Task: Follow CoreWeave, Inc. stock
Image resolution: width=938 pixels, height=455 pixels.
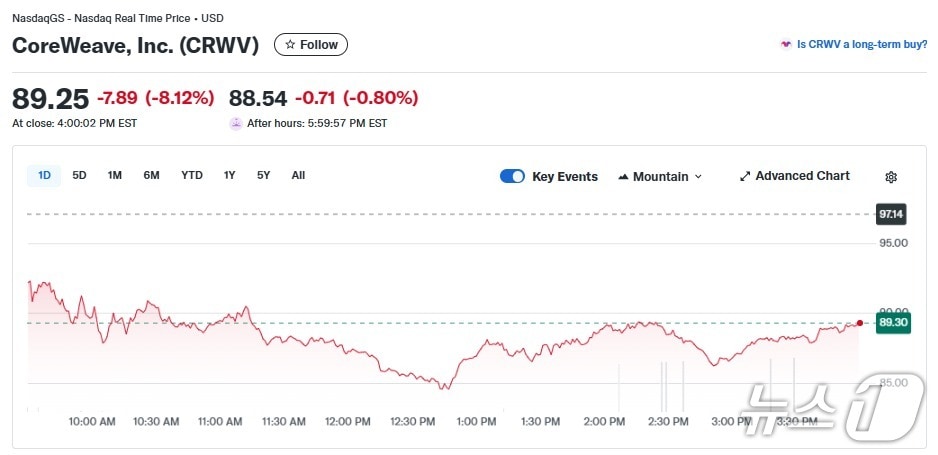Action: [x=311, y=45]
